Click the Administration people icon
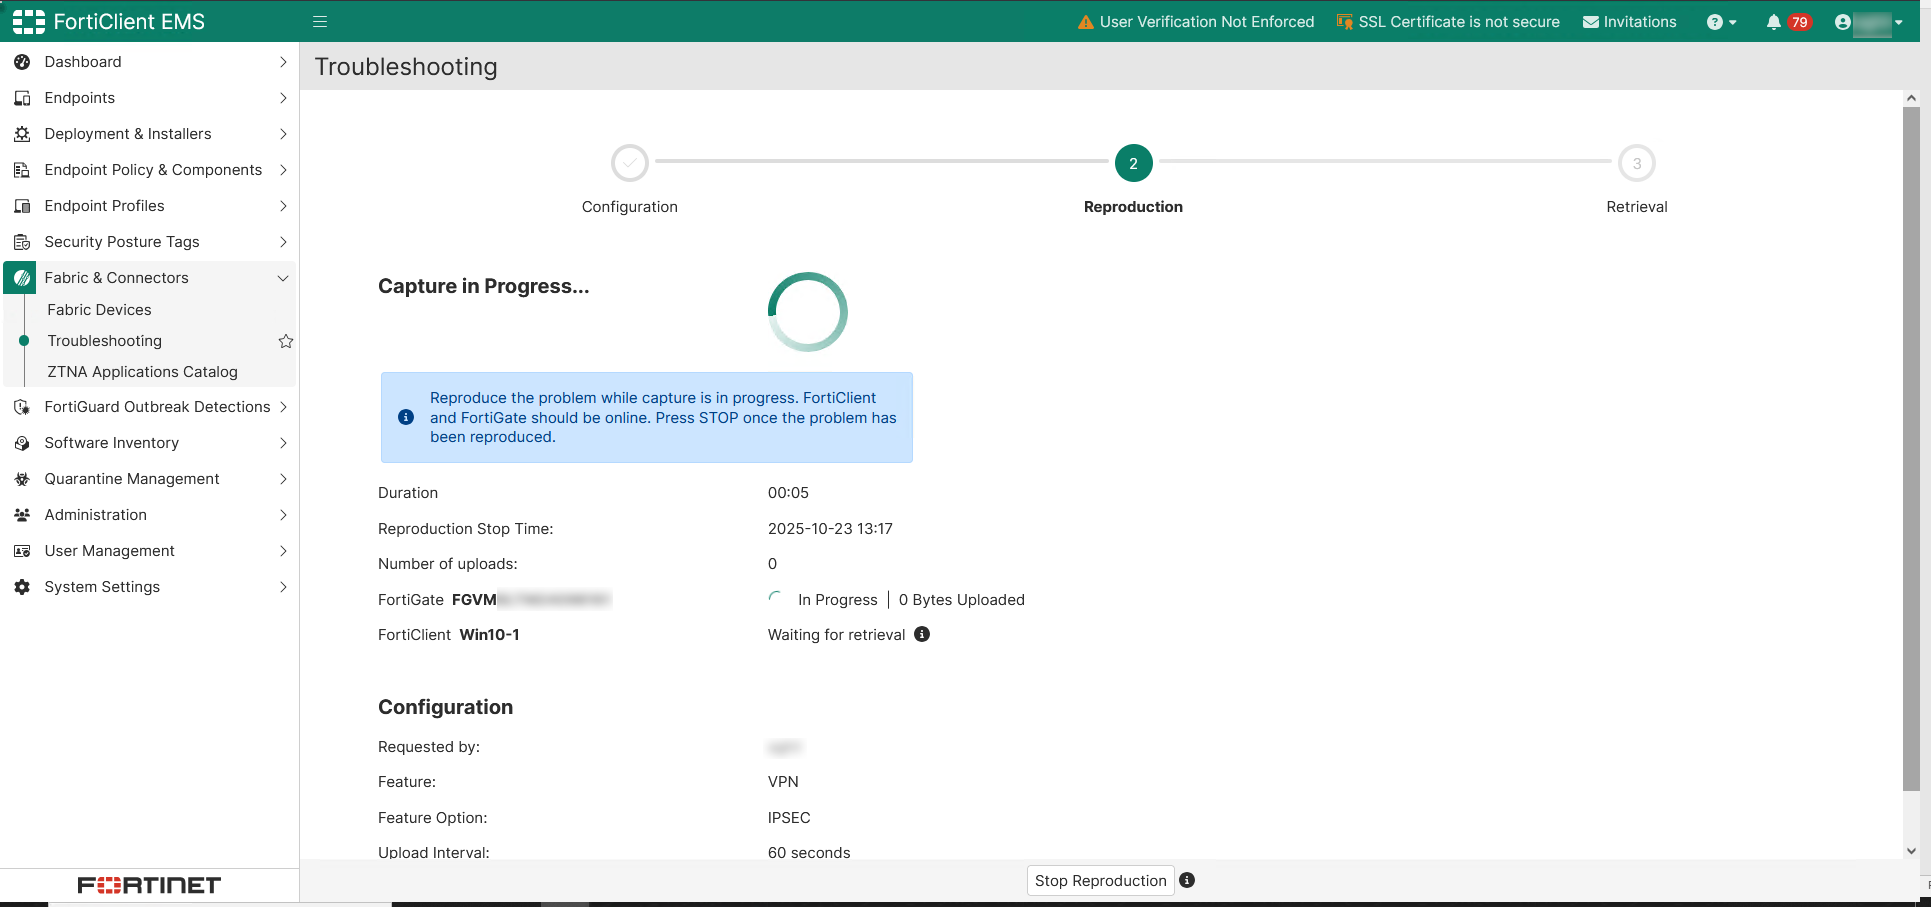The width and height of the screenshot is (1931, 907). [x=22, y=515]
